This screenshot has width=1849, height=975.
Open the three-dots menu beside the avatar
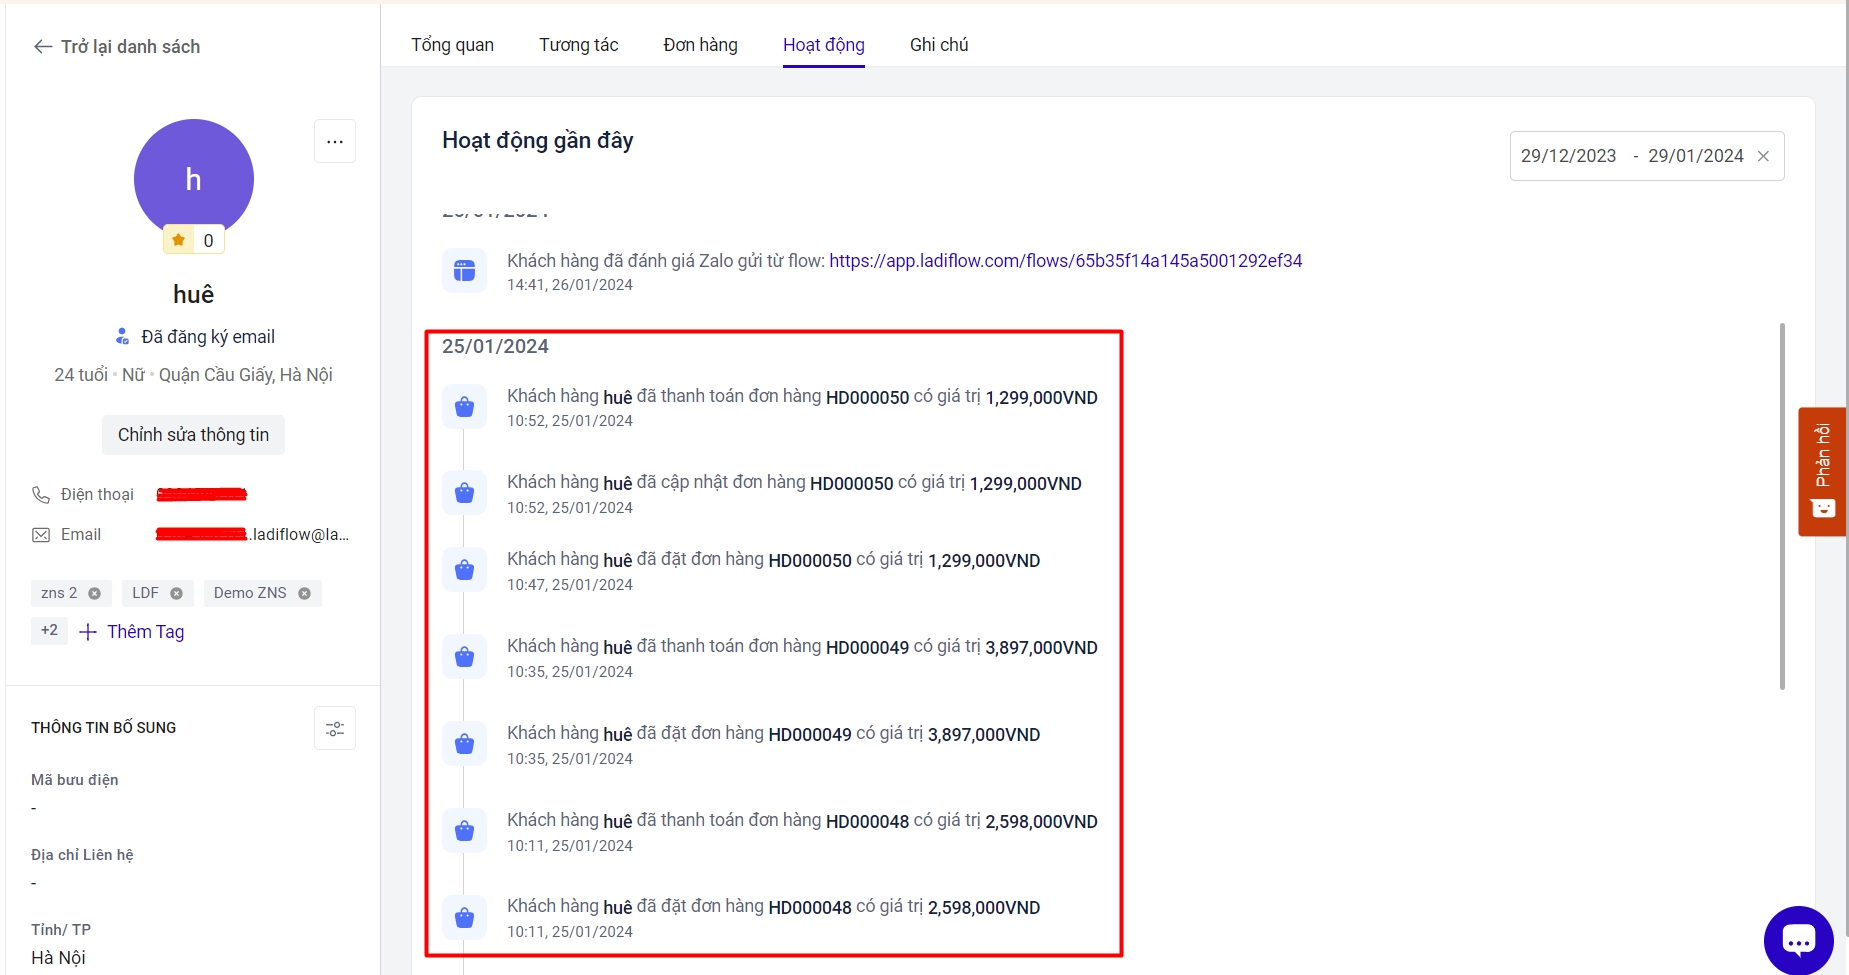click(335, 141)
